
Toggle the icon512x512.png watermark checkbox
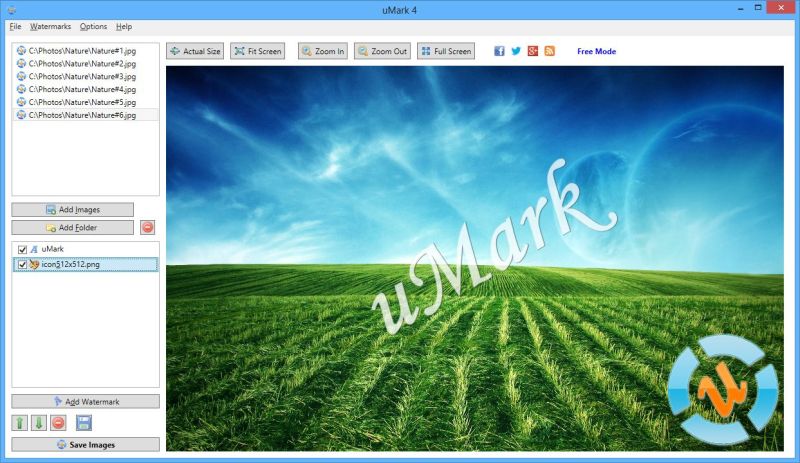tap(22, 265)
